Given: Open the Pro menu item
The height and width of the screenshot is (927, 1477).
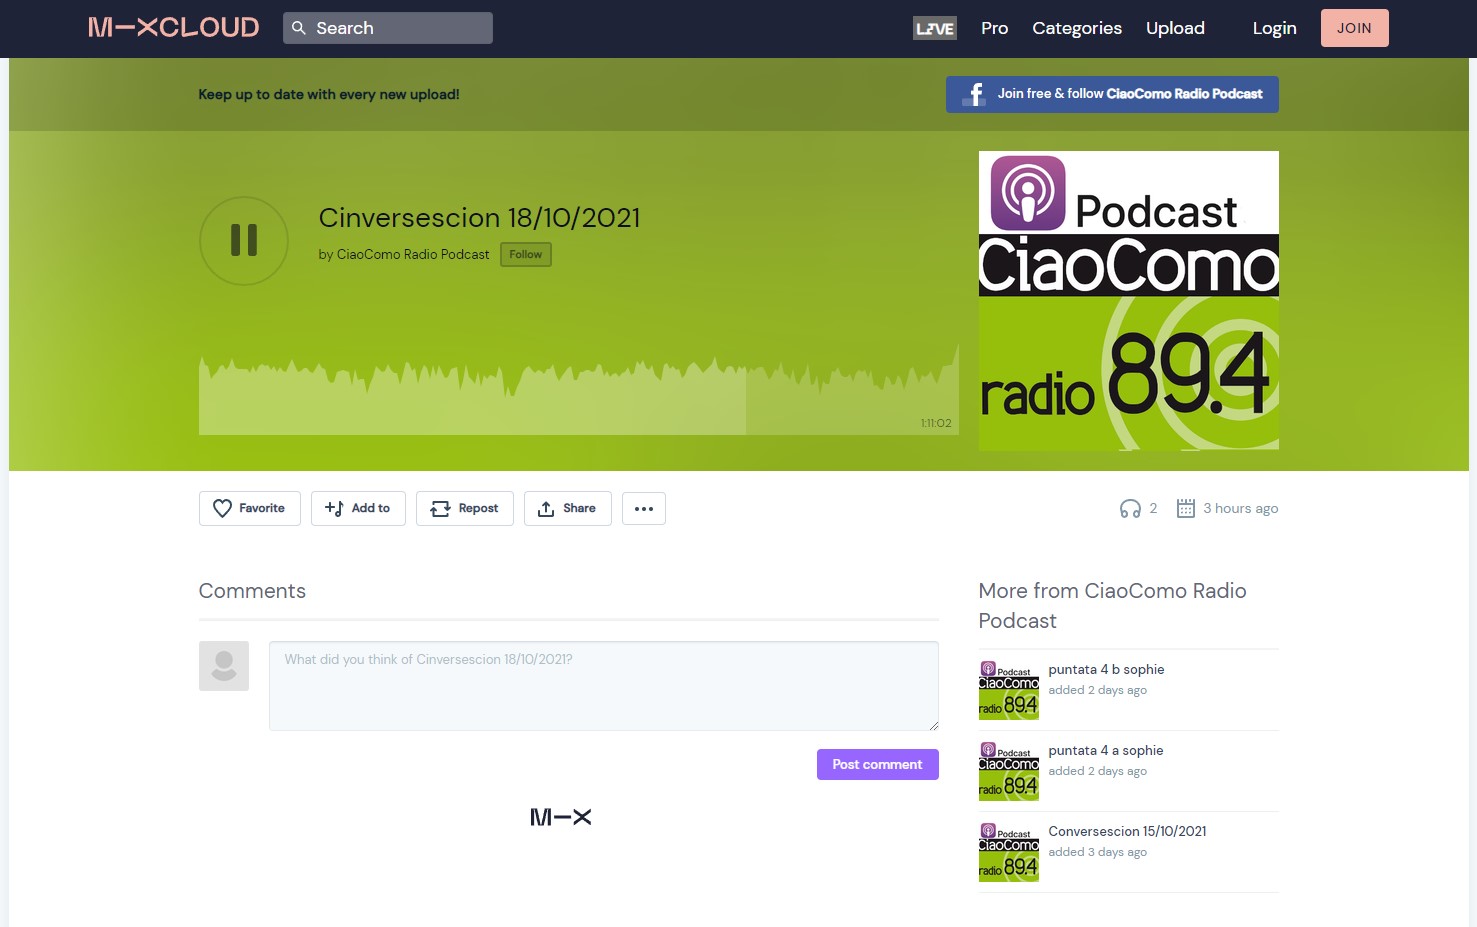Looking at the screenshot, I should click(994, 28).
